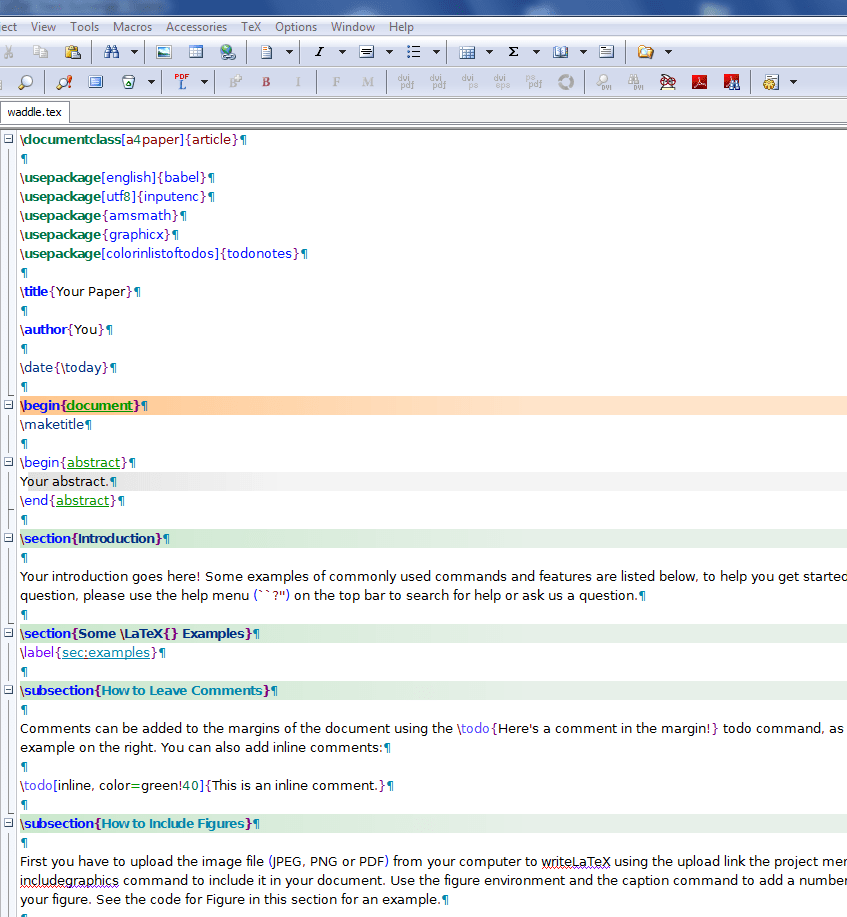847x917 pixels.
Task: Click the sec:examples label reference
Action: pos(108,653)
